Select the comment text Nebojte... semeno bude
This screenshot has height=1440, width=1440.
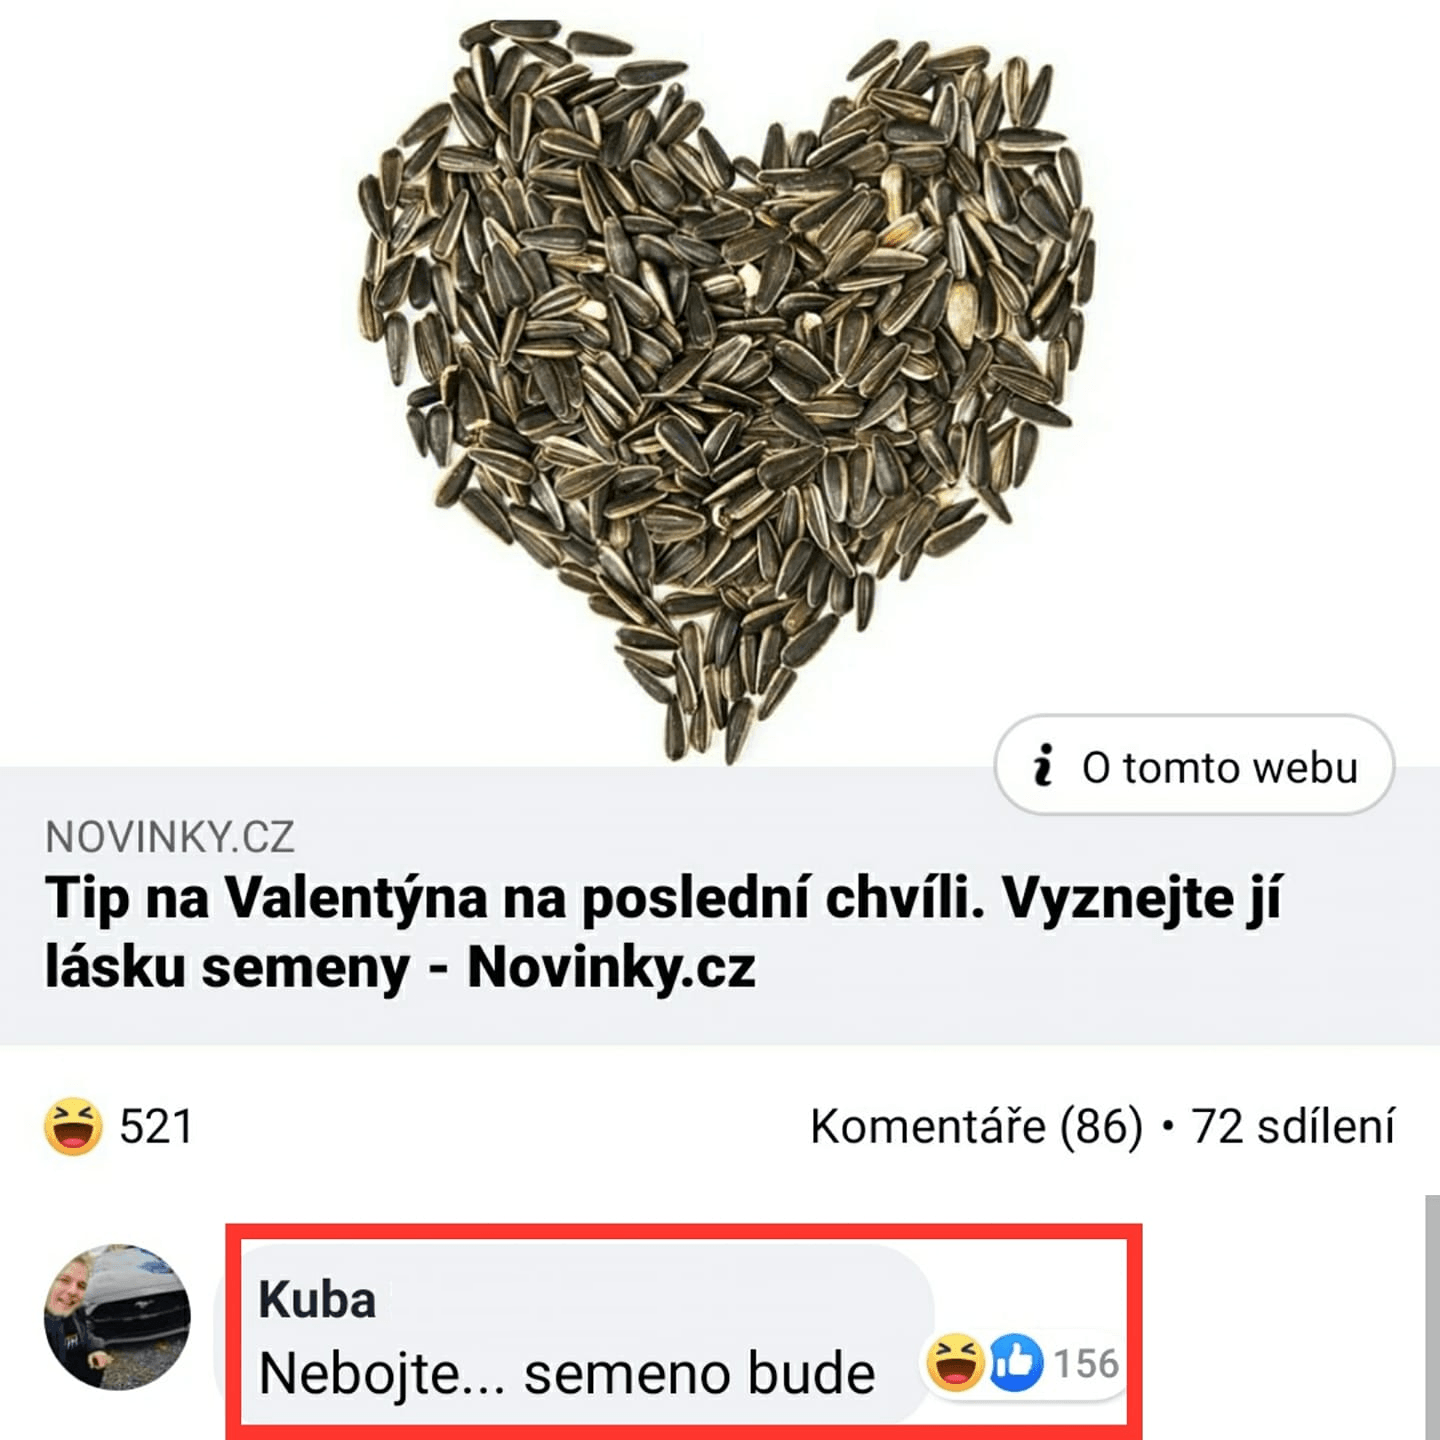pyautogui.click(x=567, y=1373)
